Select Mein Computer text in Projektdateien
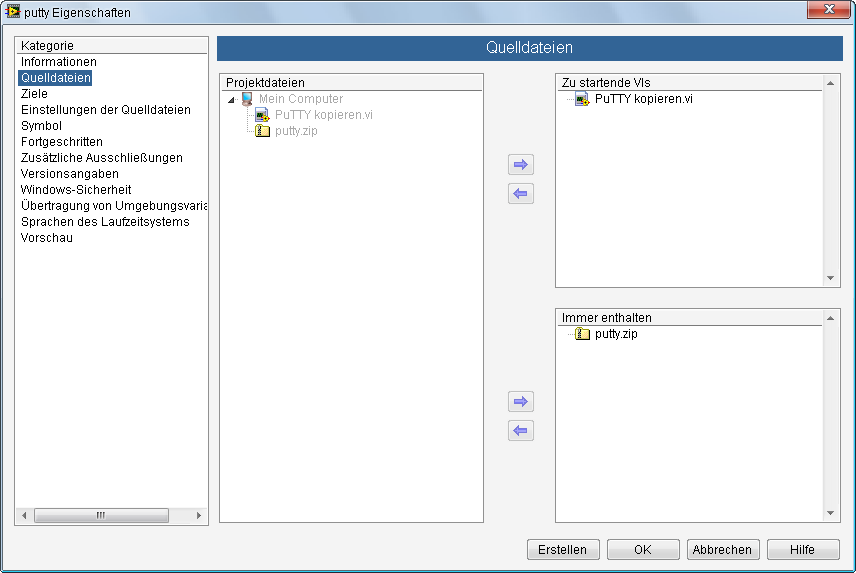The width and height of the screenshot is (856, 573). 301,99
